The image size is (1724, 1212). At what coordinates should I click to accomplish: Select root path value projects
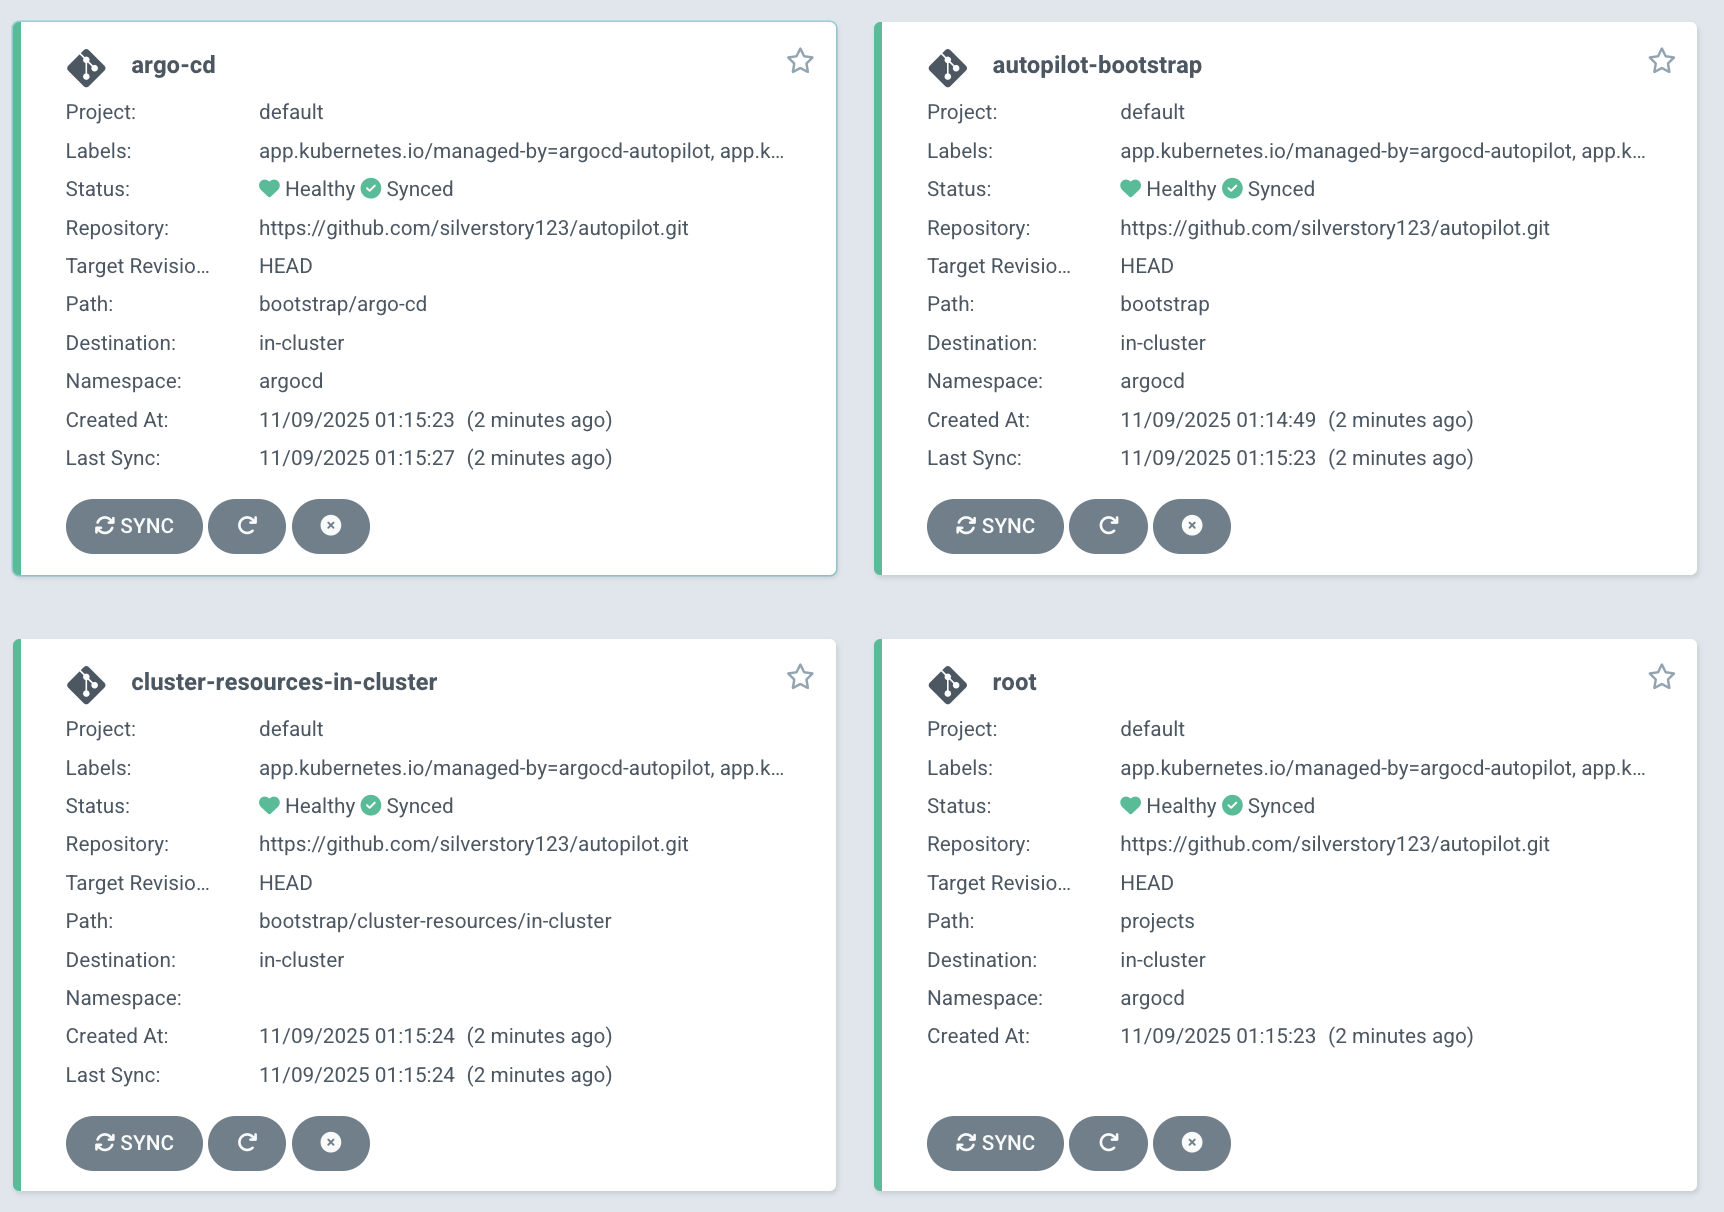pos(1157,921)
